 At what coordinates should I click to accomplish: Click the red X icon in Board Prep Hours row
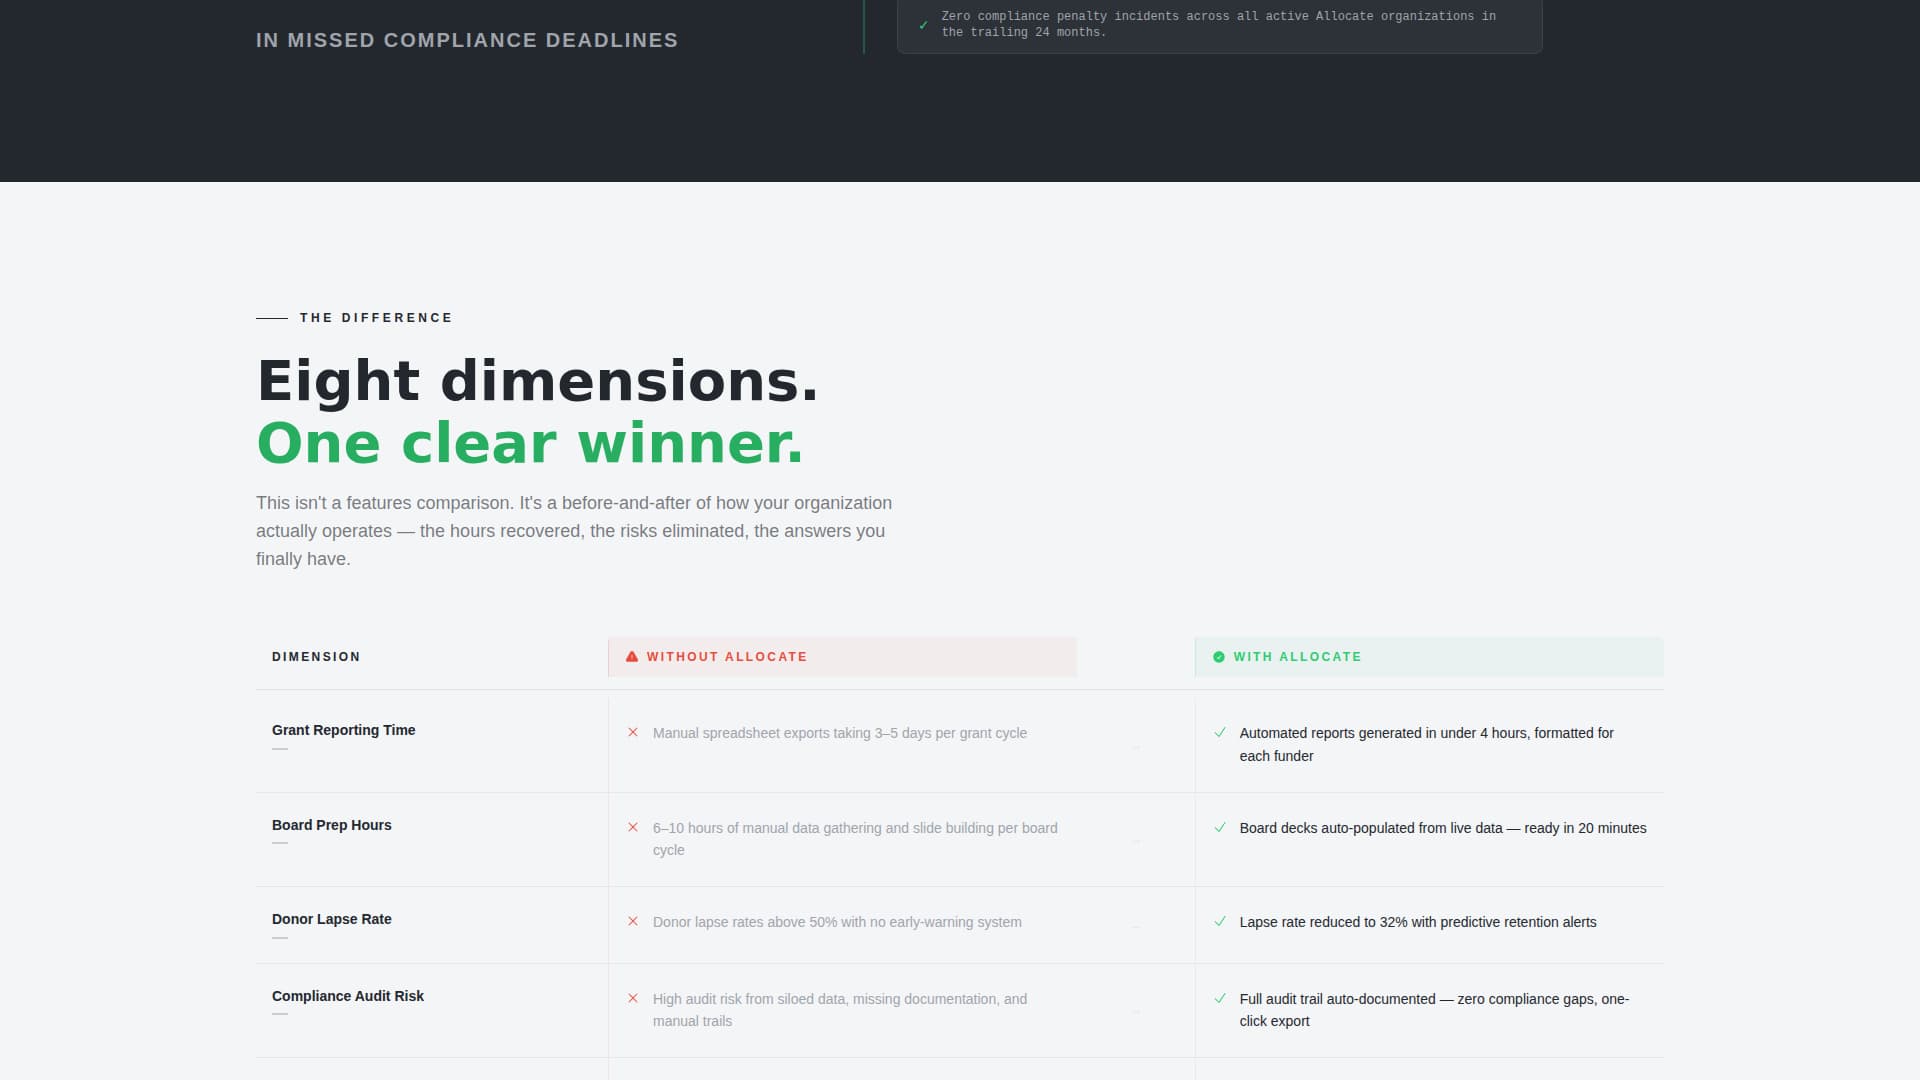(x=633, y=827)
